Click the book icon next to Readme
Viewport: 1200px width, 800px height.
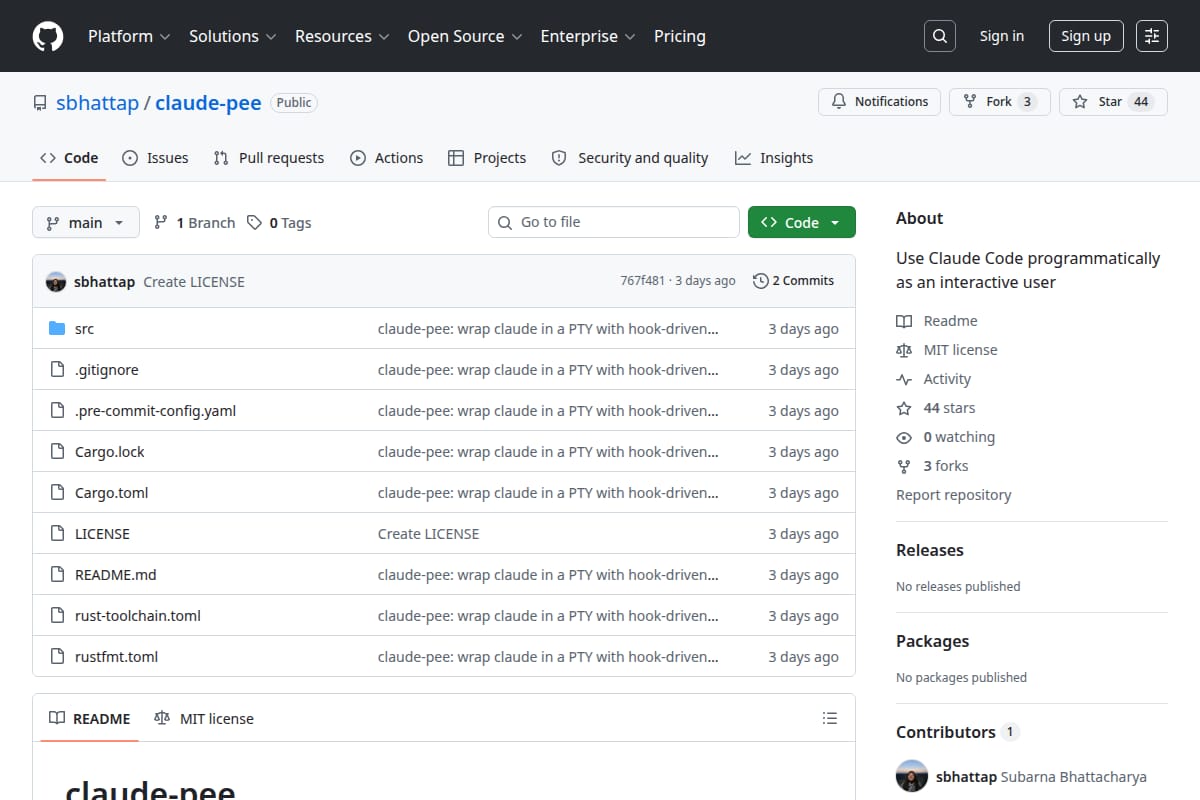tap(904, 321)
